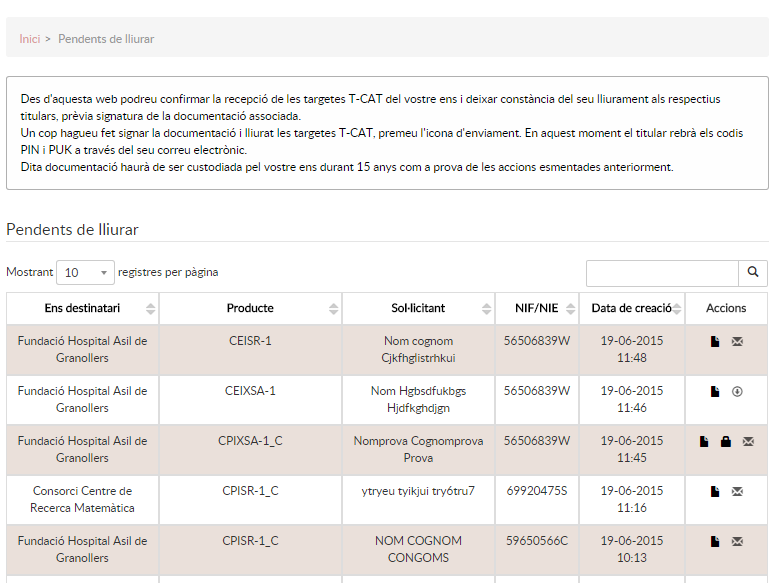Click the Inici breadcrumb link
The image size is (778, 583).
(x=30, y=39)
